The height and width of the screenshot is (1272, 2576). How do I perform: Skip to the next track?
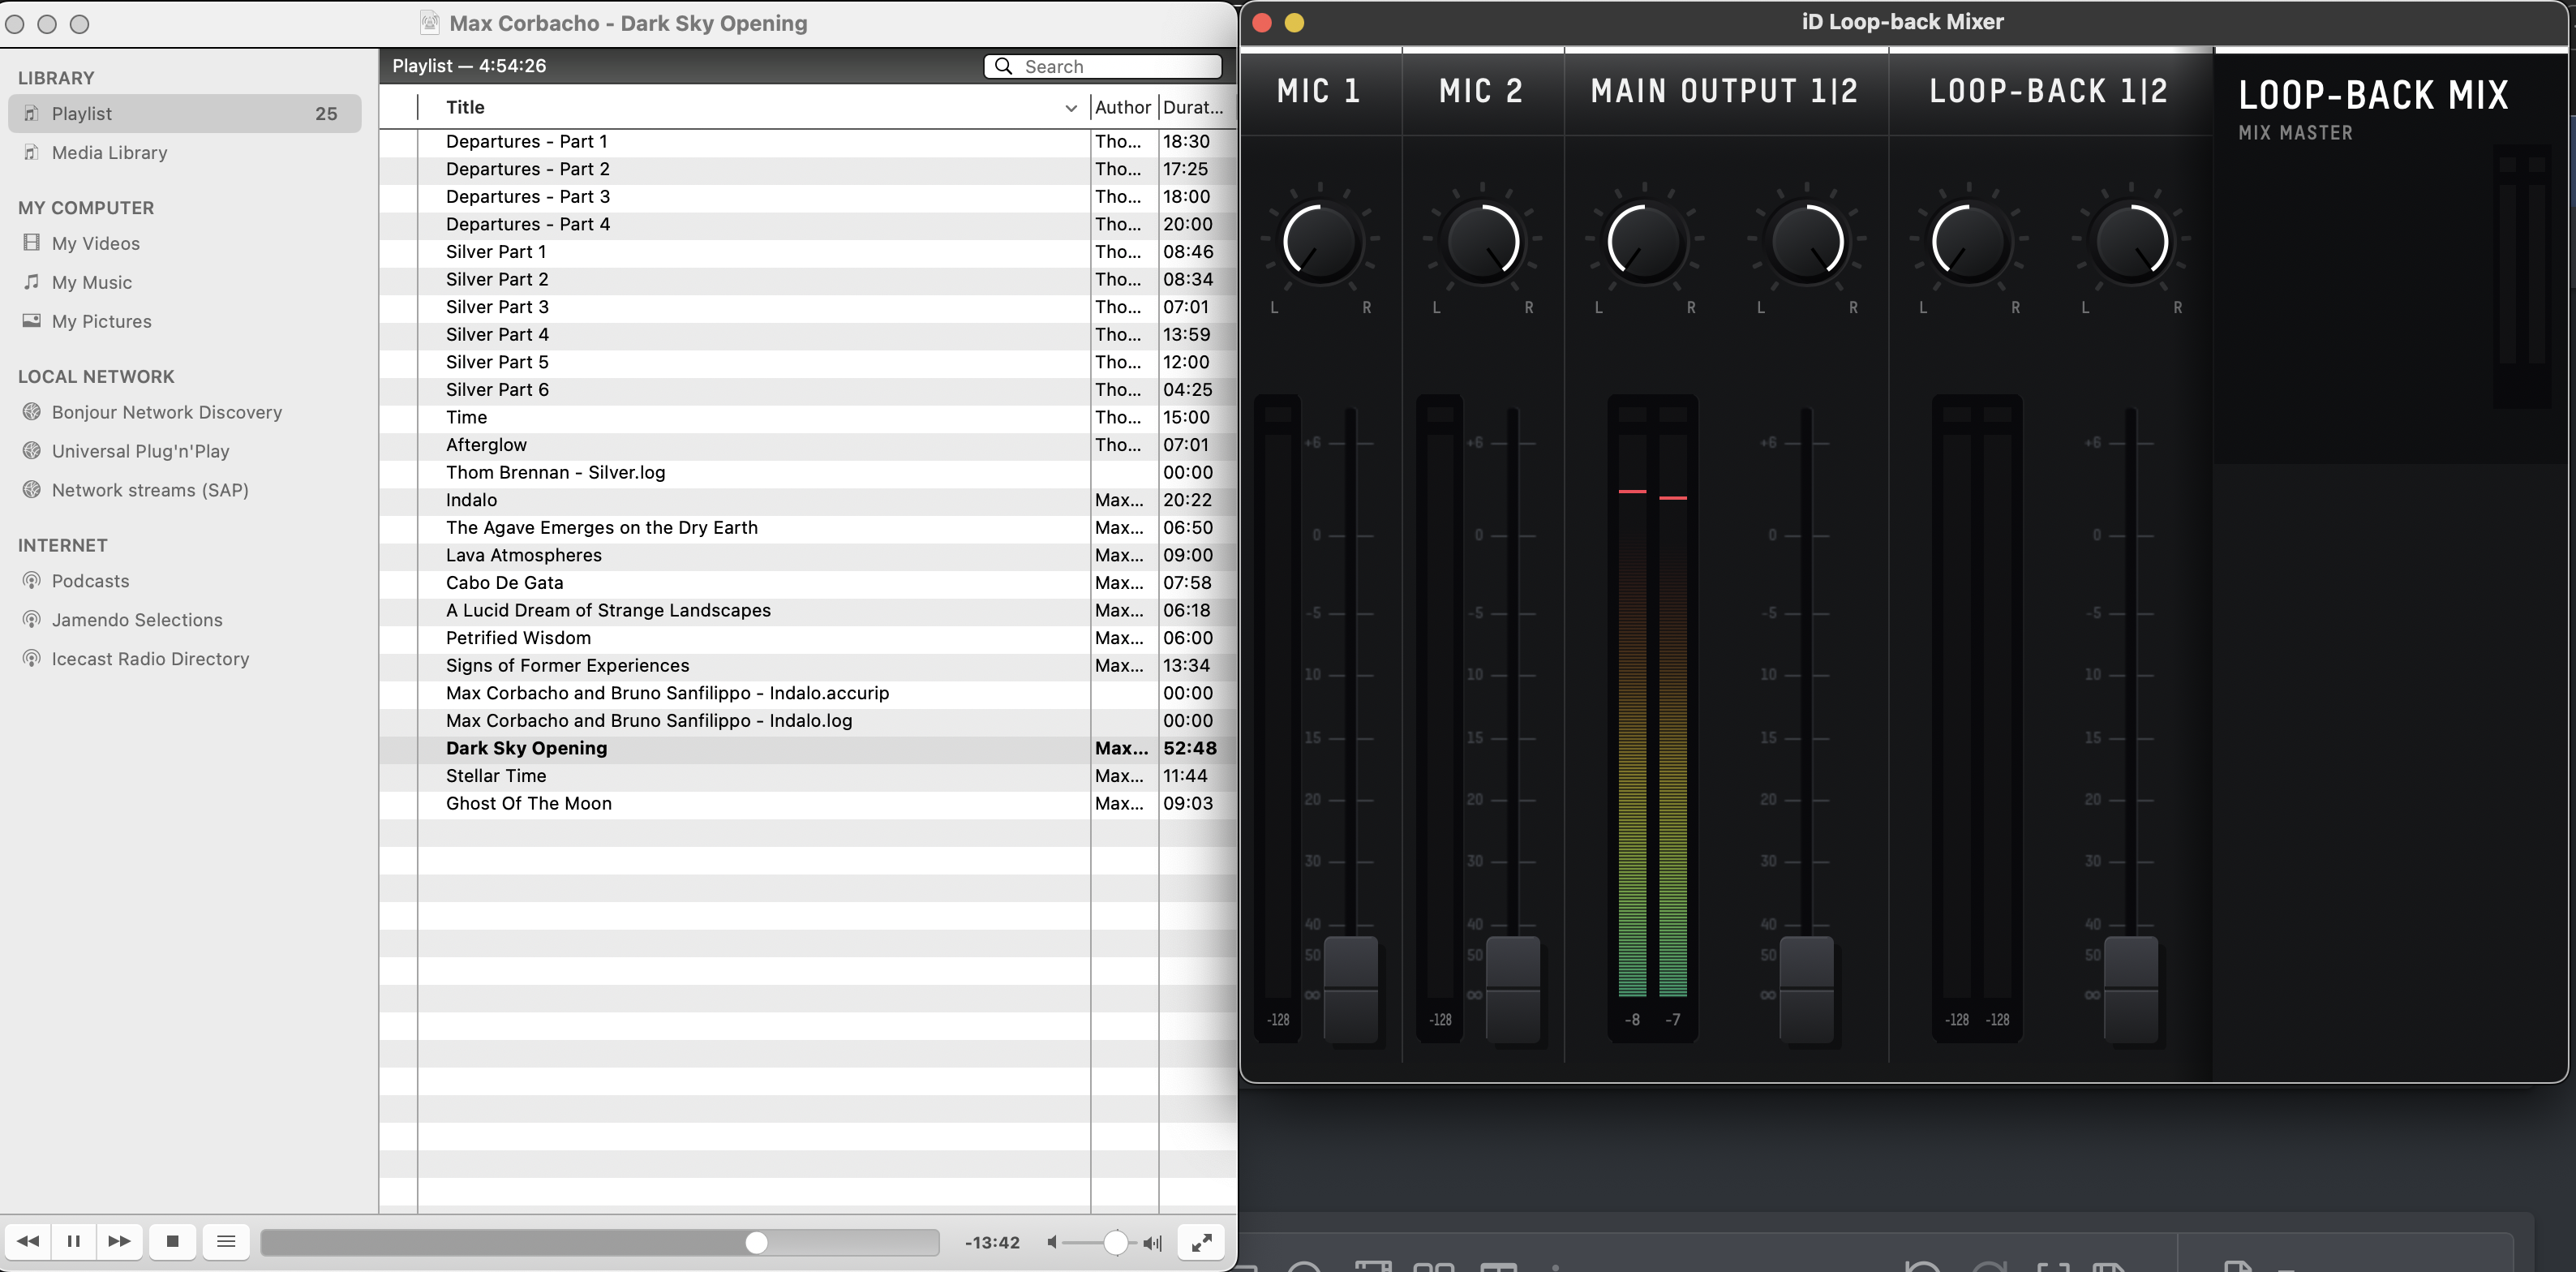(x=120, y=1241)
